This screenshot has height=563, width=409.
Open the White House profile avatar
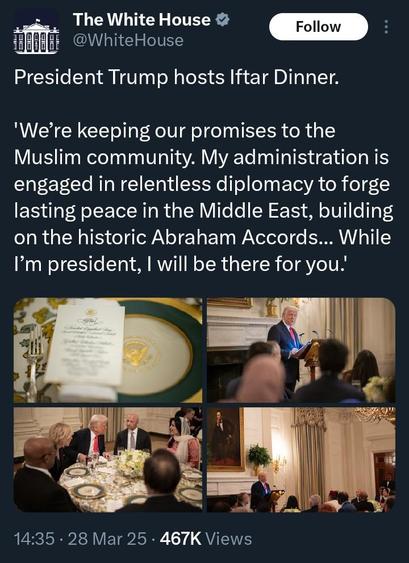(36, 32)
